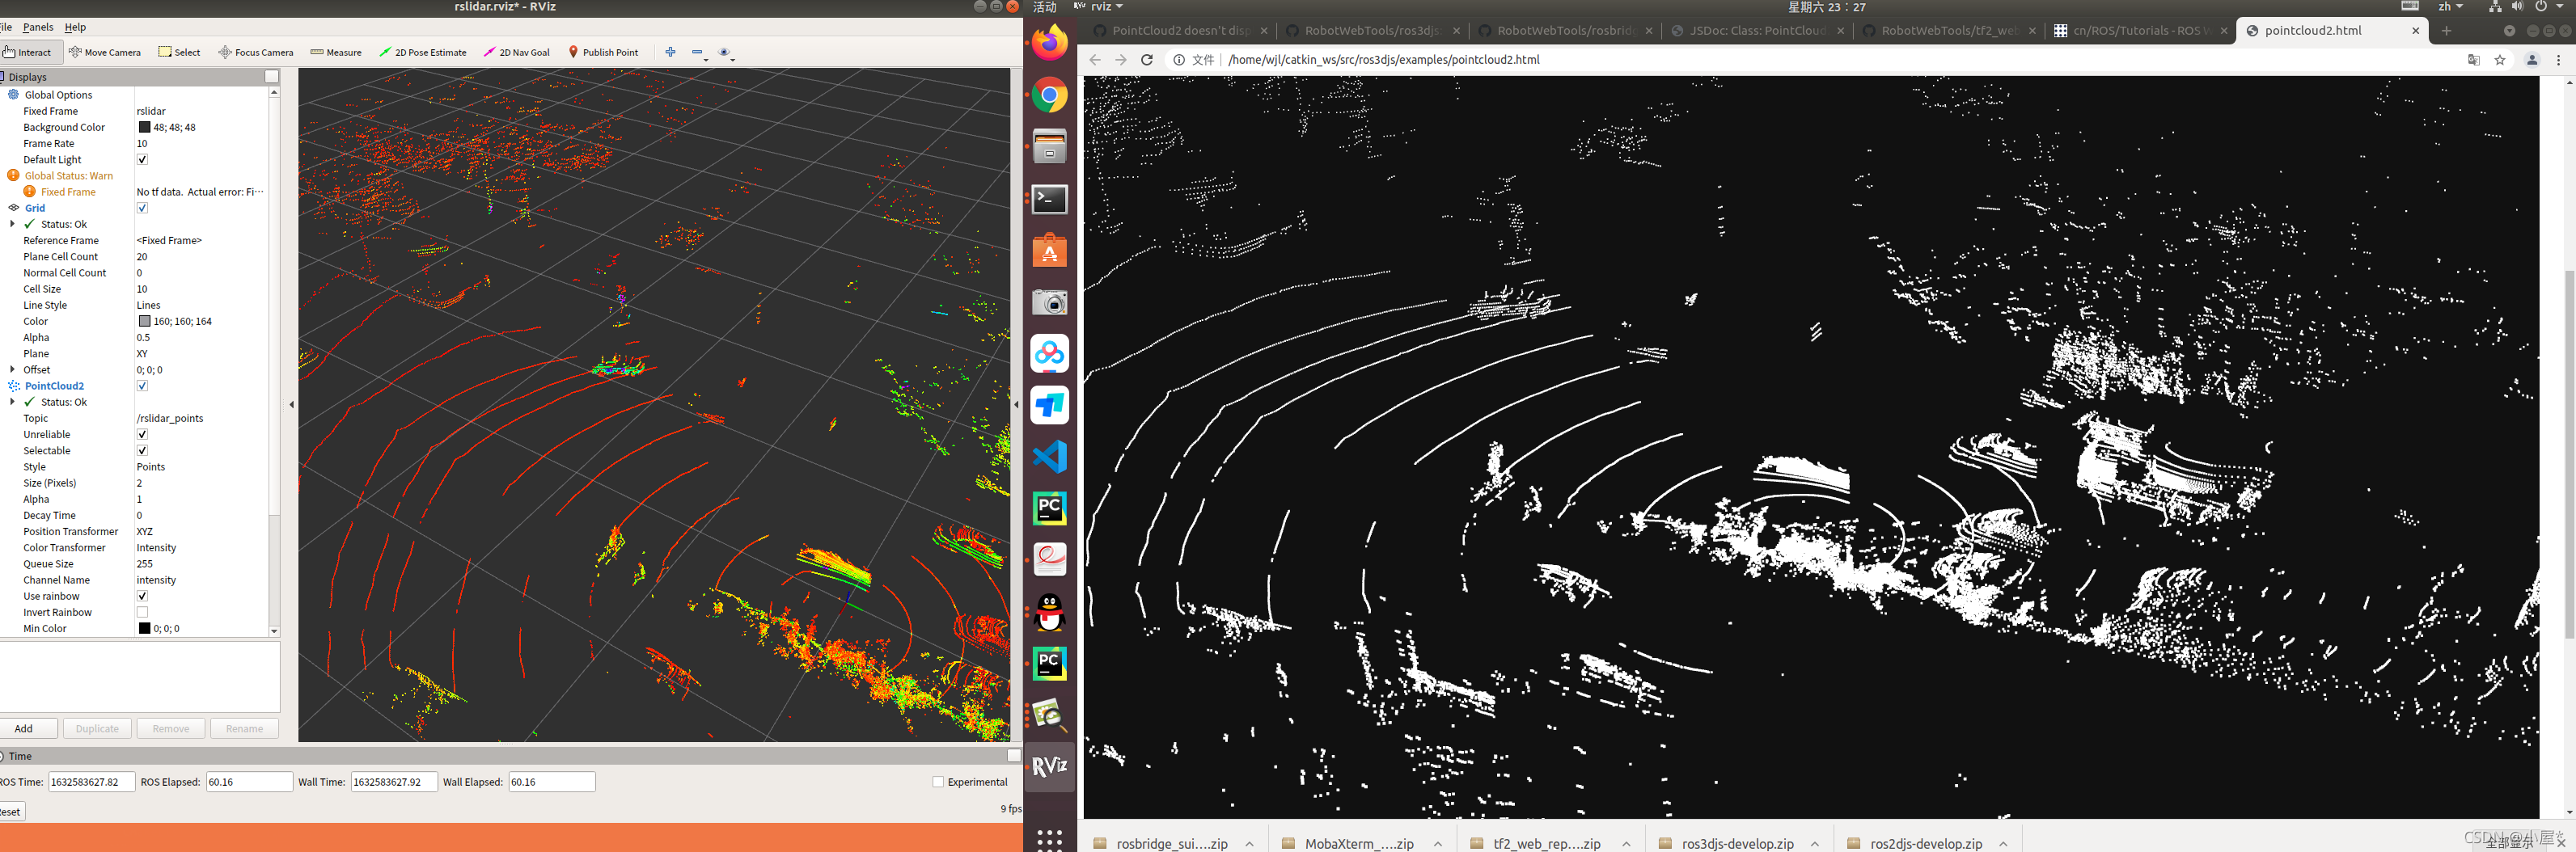Select the Global Options tree item
Image resolution: width=2576 pixels, height=852 pixels.
tap(58, 95)
